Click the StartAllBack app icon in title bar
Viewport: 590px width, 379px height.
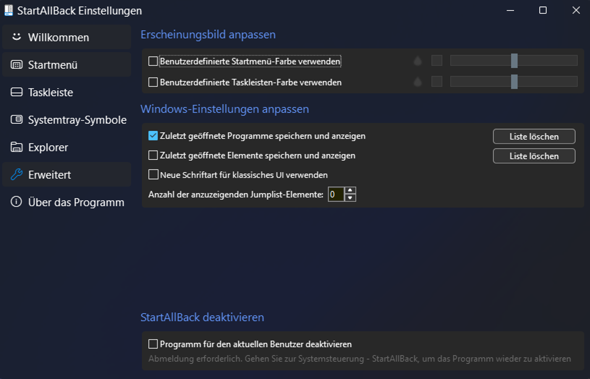[x=9, y=11]
